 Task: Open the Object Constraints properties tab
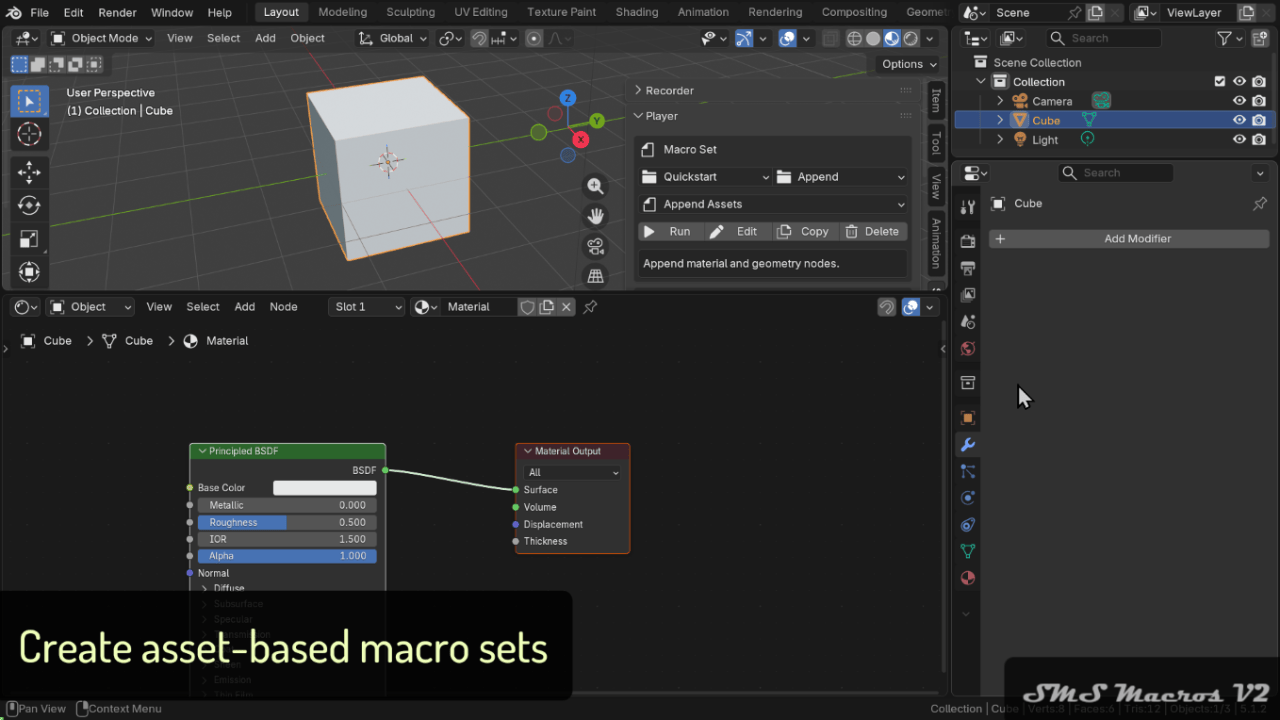[968, 525]
